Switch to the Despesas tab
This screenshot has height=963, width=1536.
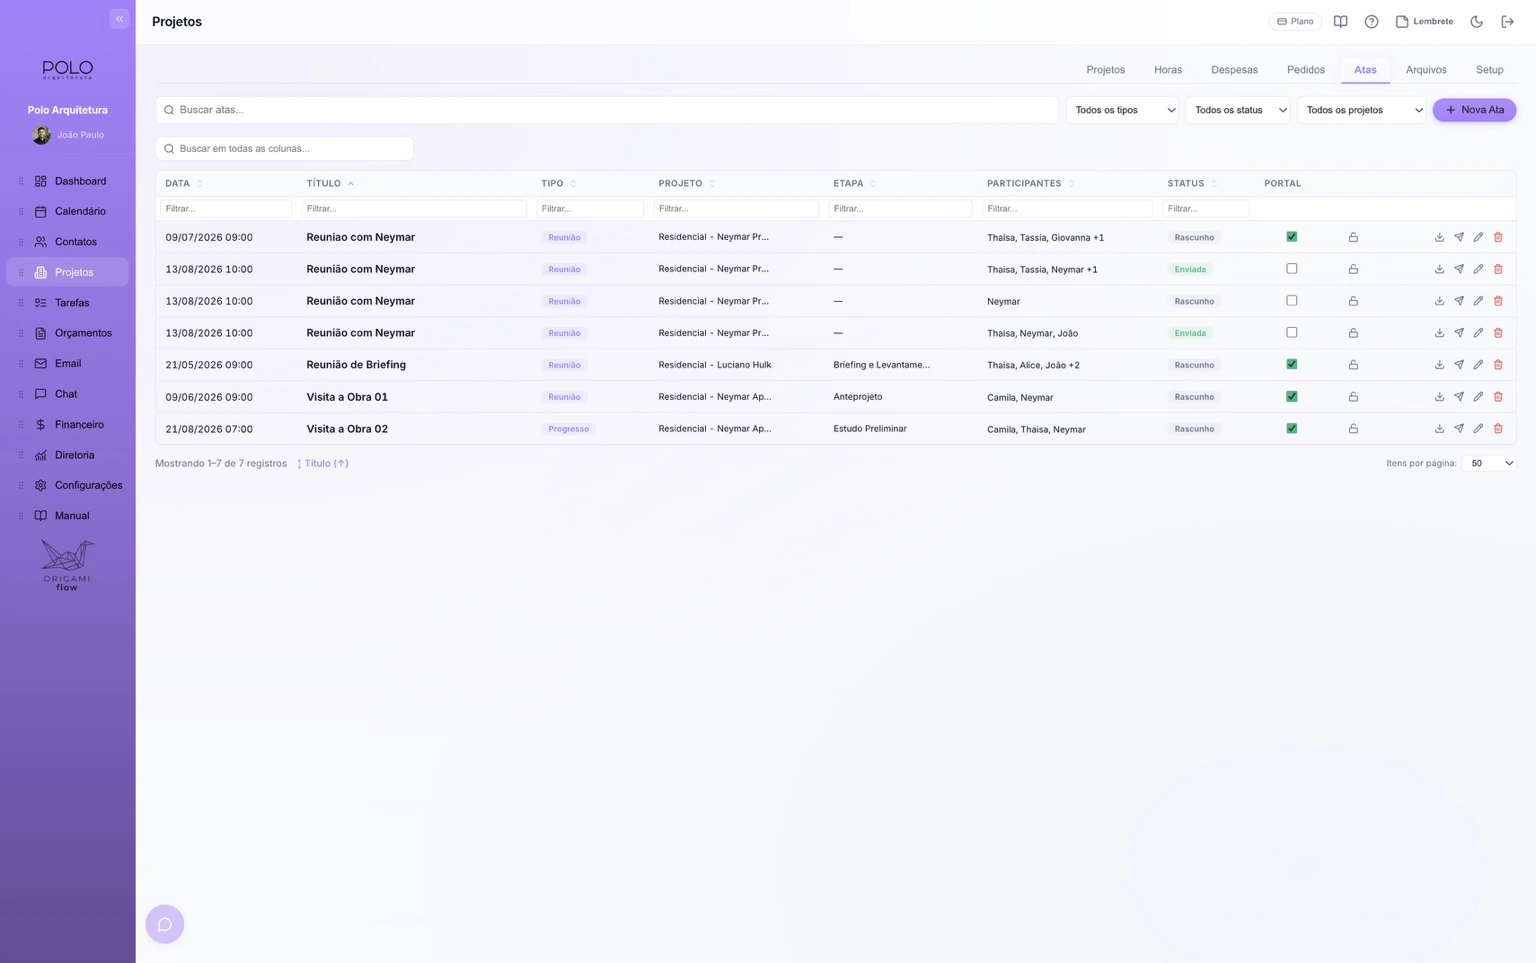1234,70
